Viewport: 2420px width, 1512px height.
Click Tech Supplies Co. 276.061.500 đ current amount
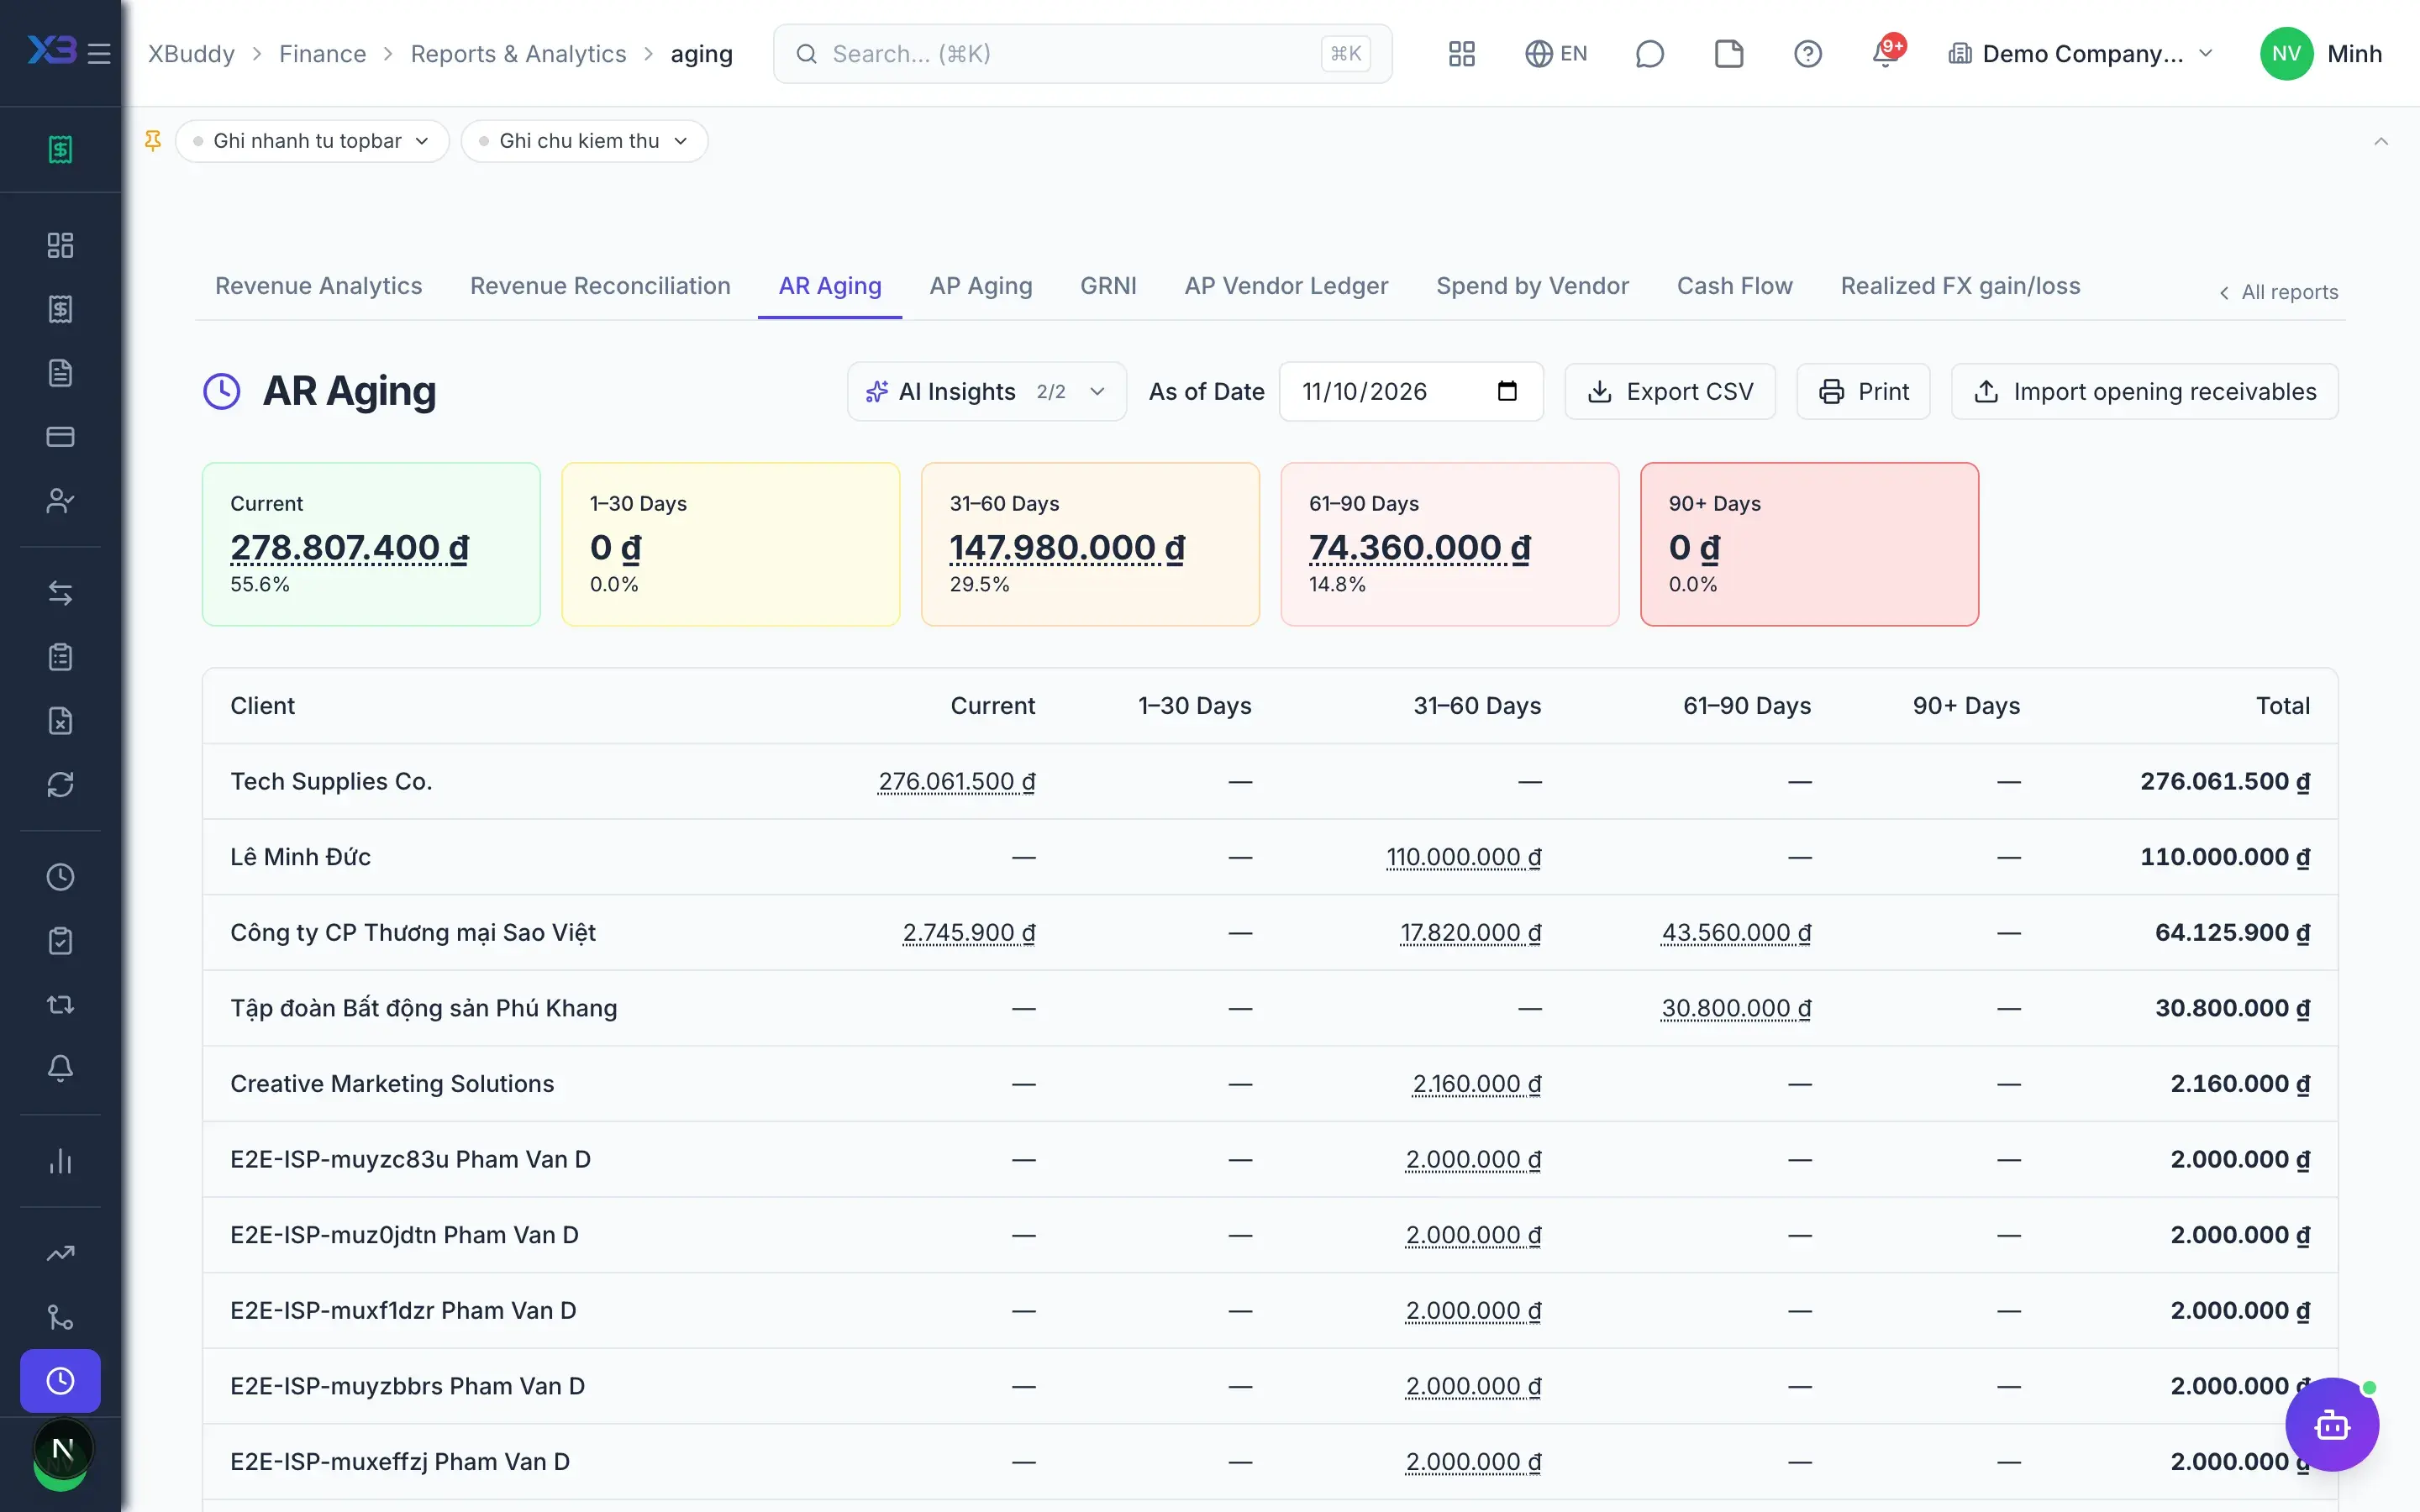click(956, 781)
